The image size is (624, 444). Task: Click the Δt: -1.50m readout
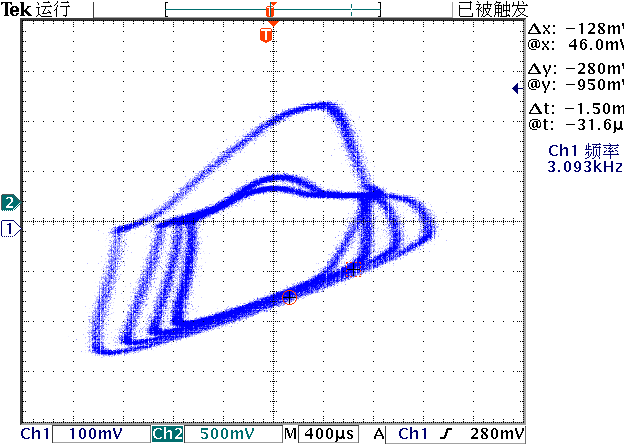click(x=575, y=108)
